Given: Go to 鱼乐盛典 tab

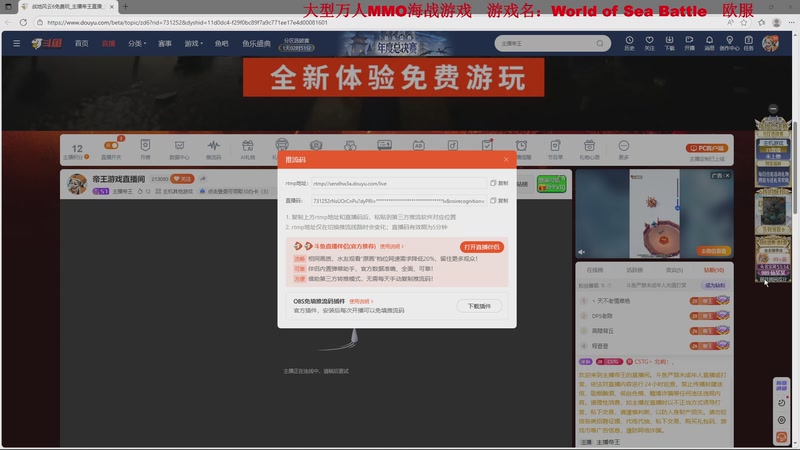Looking at the screenshot, I should [256, 43].
